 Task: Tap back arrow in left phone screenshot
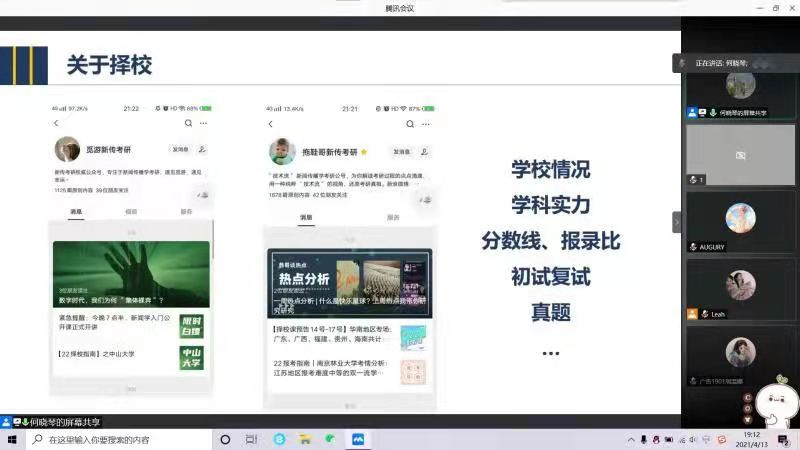(56, 123)
